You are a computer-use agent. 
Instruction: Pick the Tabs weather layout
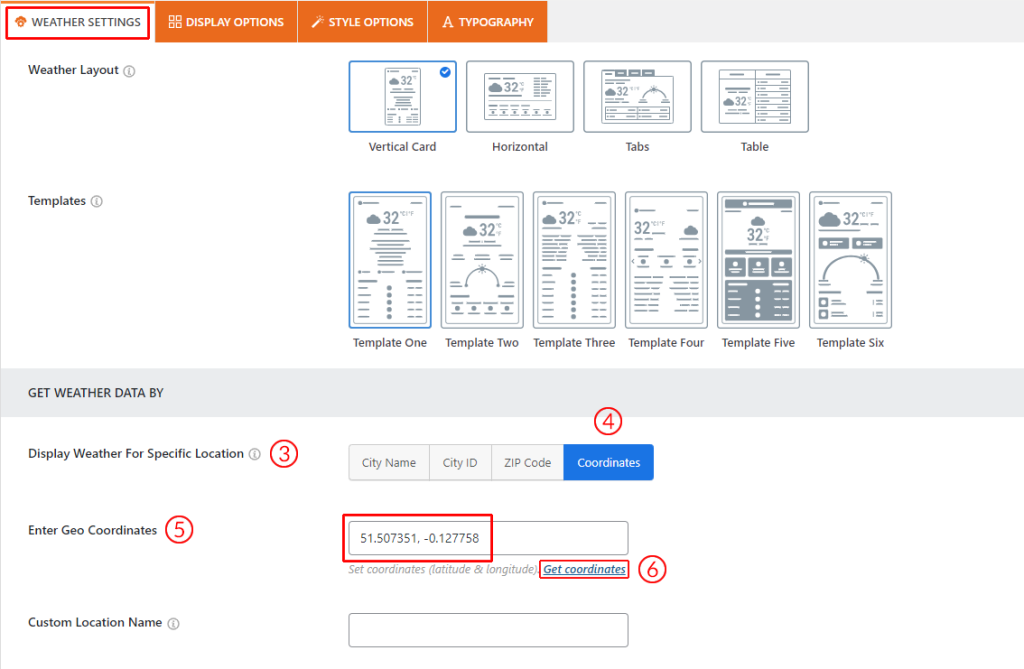[637, 97]
